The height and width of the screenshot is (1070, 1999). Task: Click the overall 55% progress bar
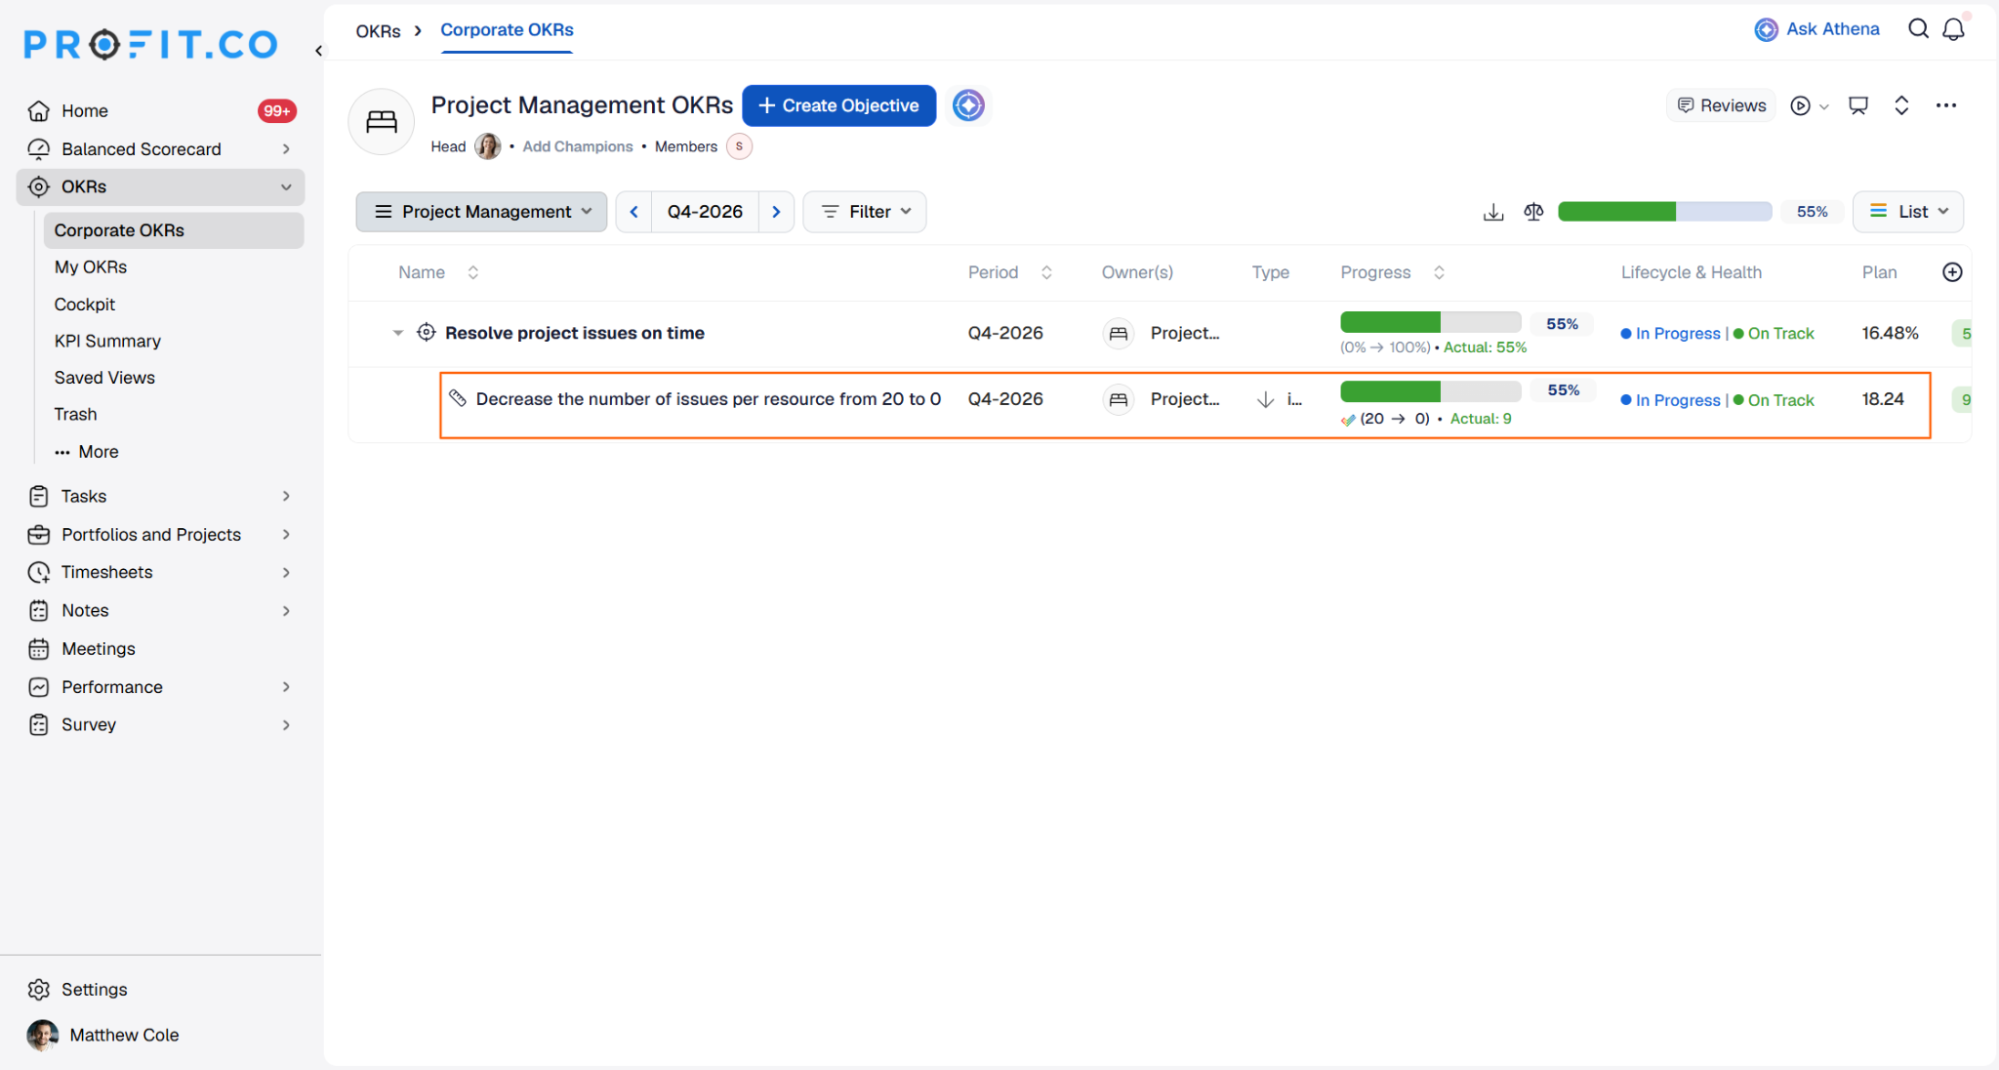click(1665, 212)
